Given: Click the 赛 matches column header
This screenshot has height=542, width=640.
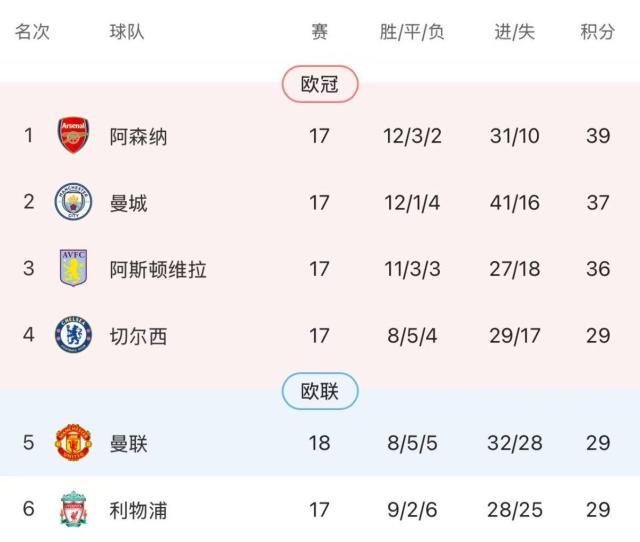Looking at the screenshot, I should [x=319, y=32].
